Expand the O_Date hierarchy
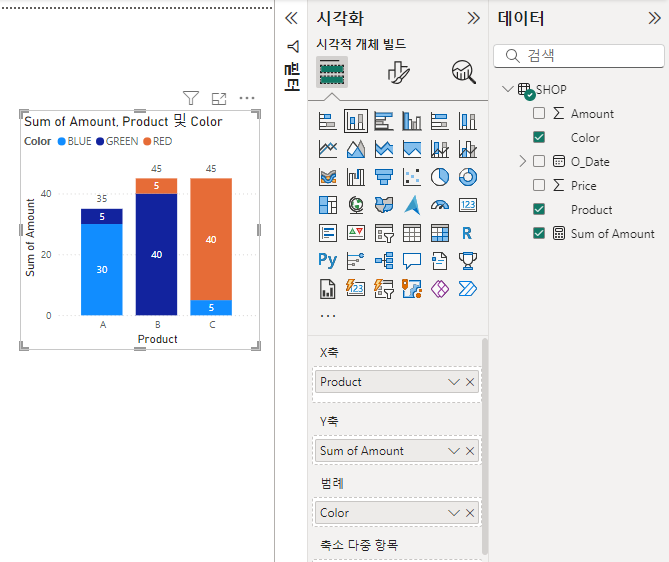Viewport: 669px width, 562px height. point(523,161)
